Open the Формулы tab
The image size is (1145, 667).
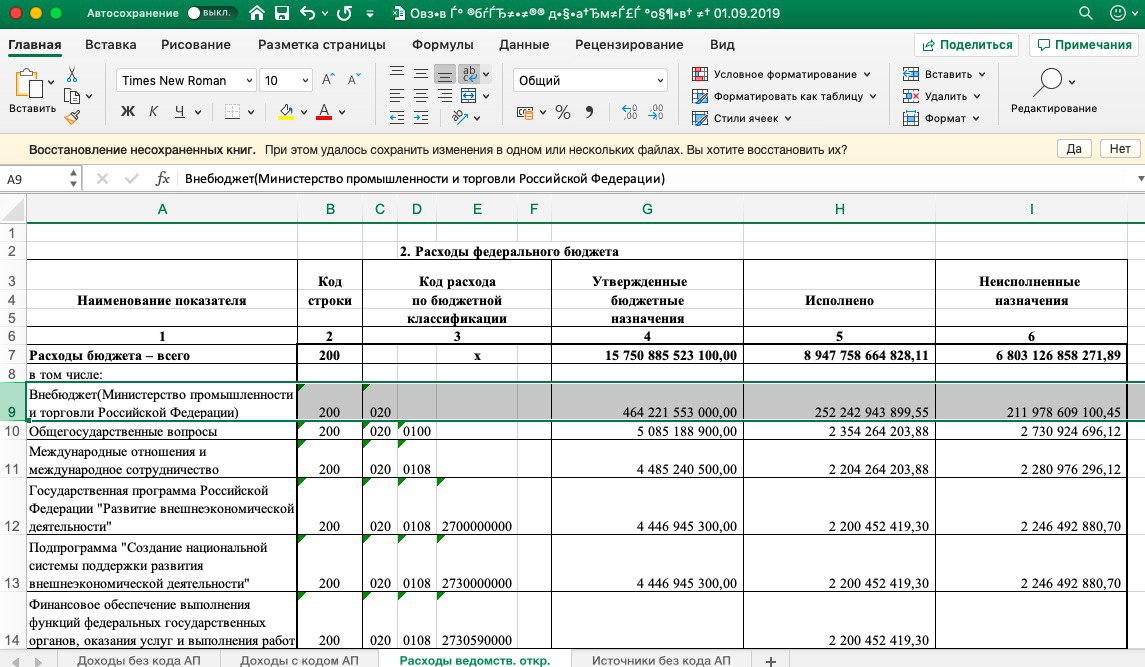[x=443, y=45]
